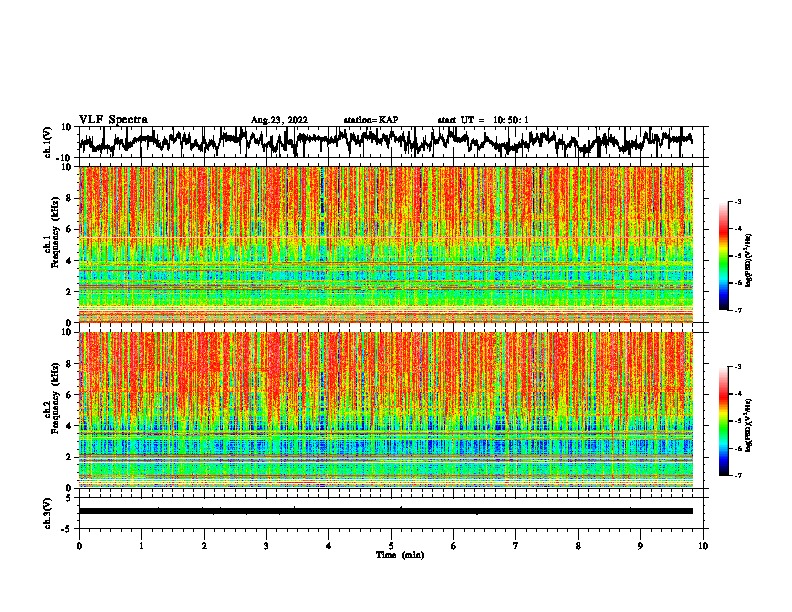Click the "-7" label below ch.2 colorbar

click(738, 476)
